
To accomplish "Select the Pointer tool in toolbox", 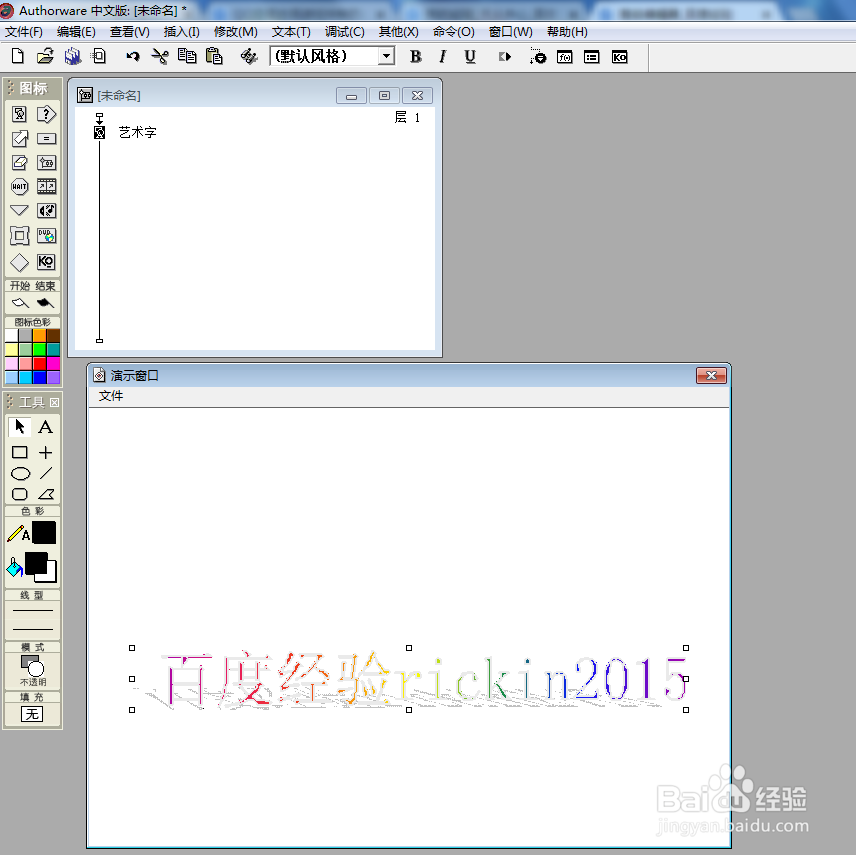I will (x=20, y=426).
